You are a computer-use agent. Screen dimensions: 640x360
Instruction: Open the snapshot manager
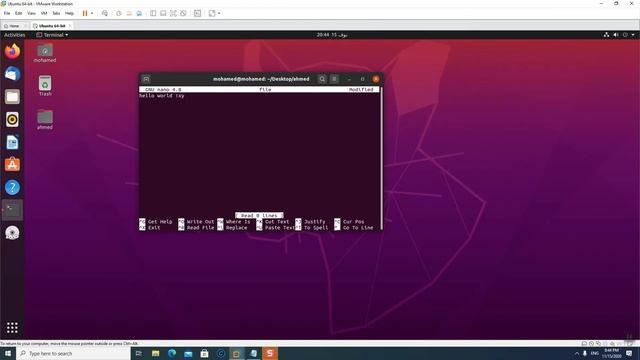(x=139, y=13)
